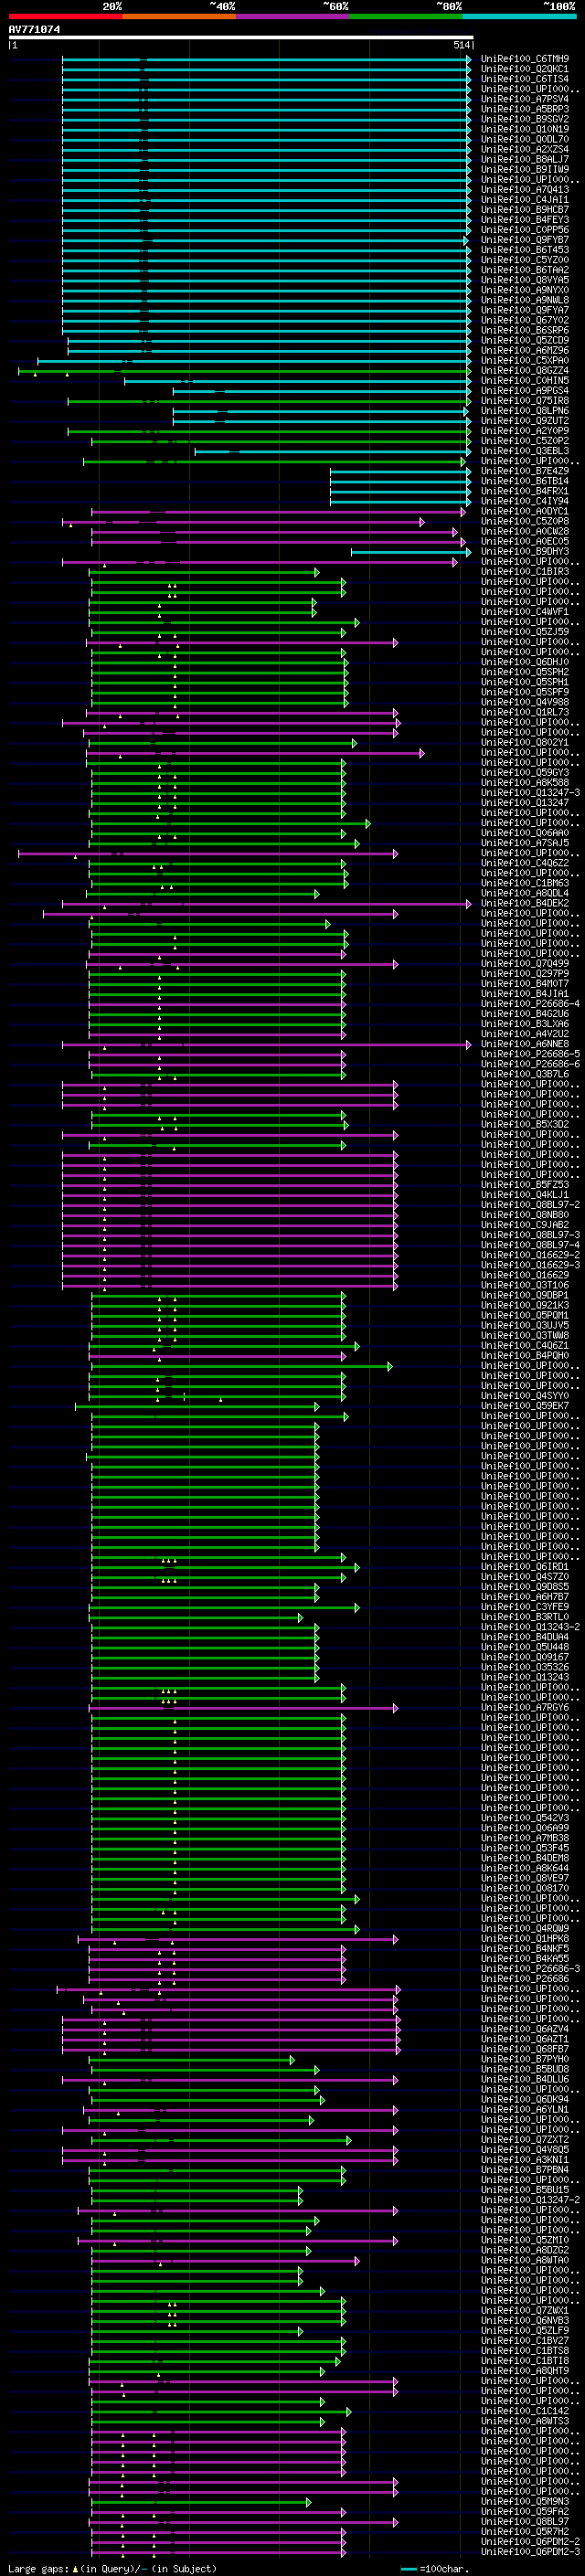585x2576 pixels.
Task: Select hit label UniRef100_A7RGY6
Action: (525, 1708)
